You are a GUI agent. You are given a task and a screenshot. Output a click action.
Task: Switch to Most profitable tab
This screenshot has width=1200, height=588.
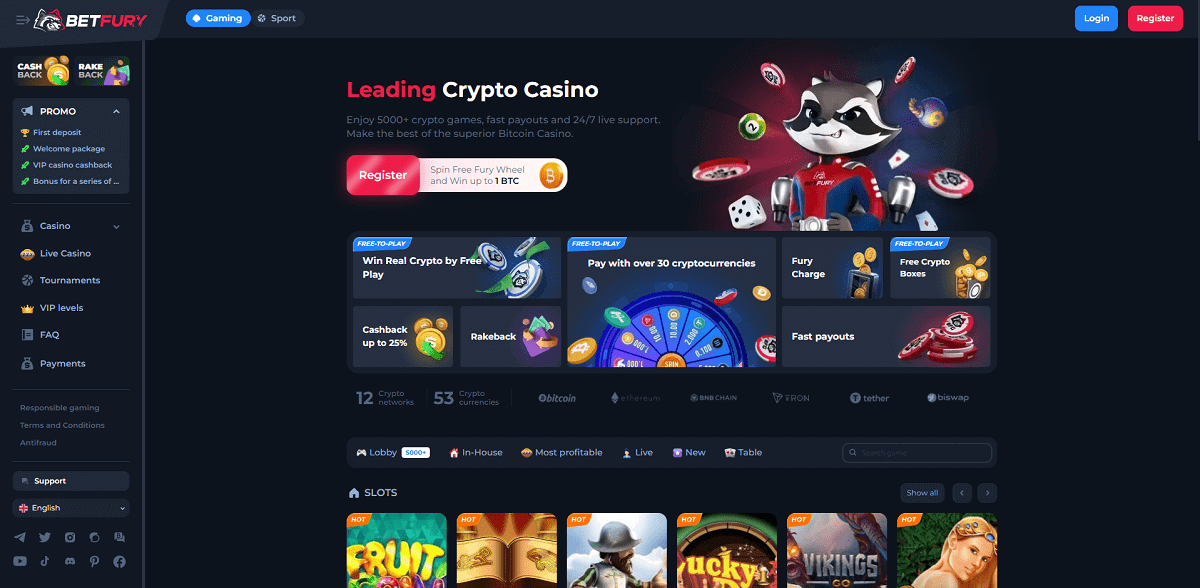561,453
